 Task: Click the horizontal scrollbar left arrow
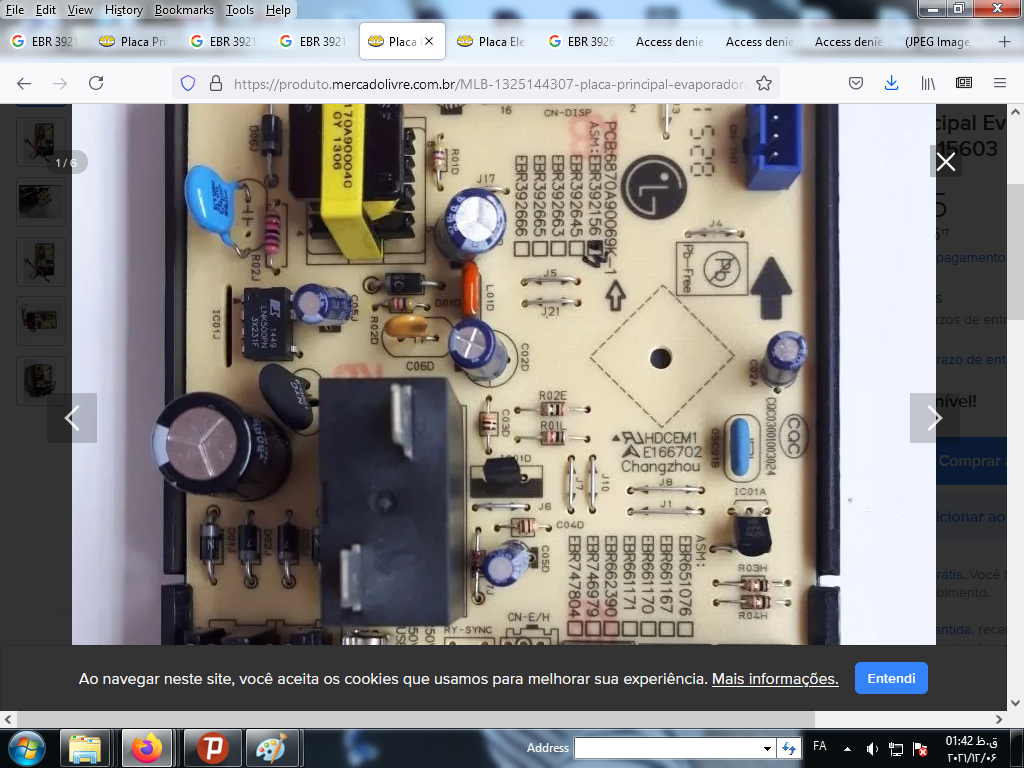tap(8, 719)
